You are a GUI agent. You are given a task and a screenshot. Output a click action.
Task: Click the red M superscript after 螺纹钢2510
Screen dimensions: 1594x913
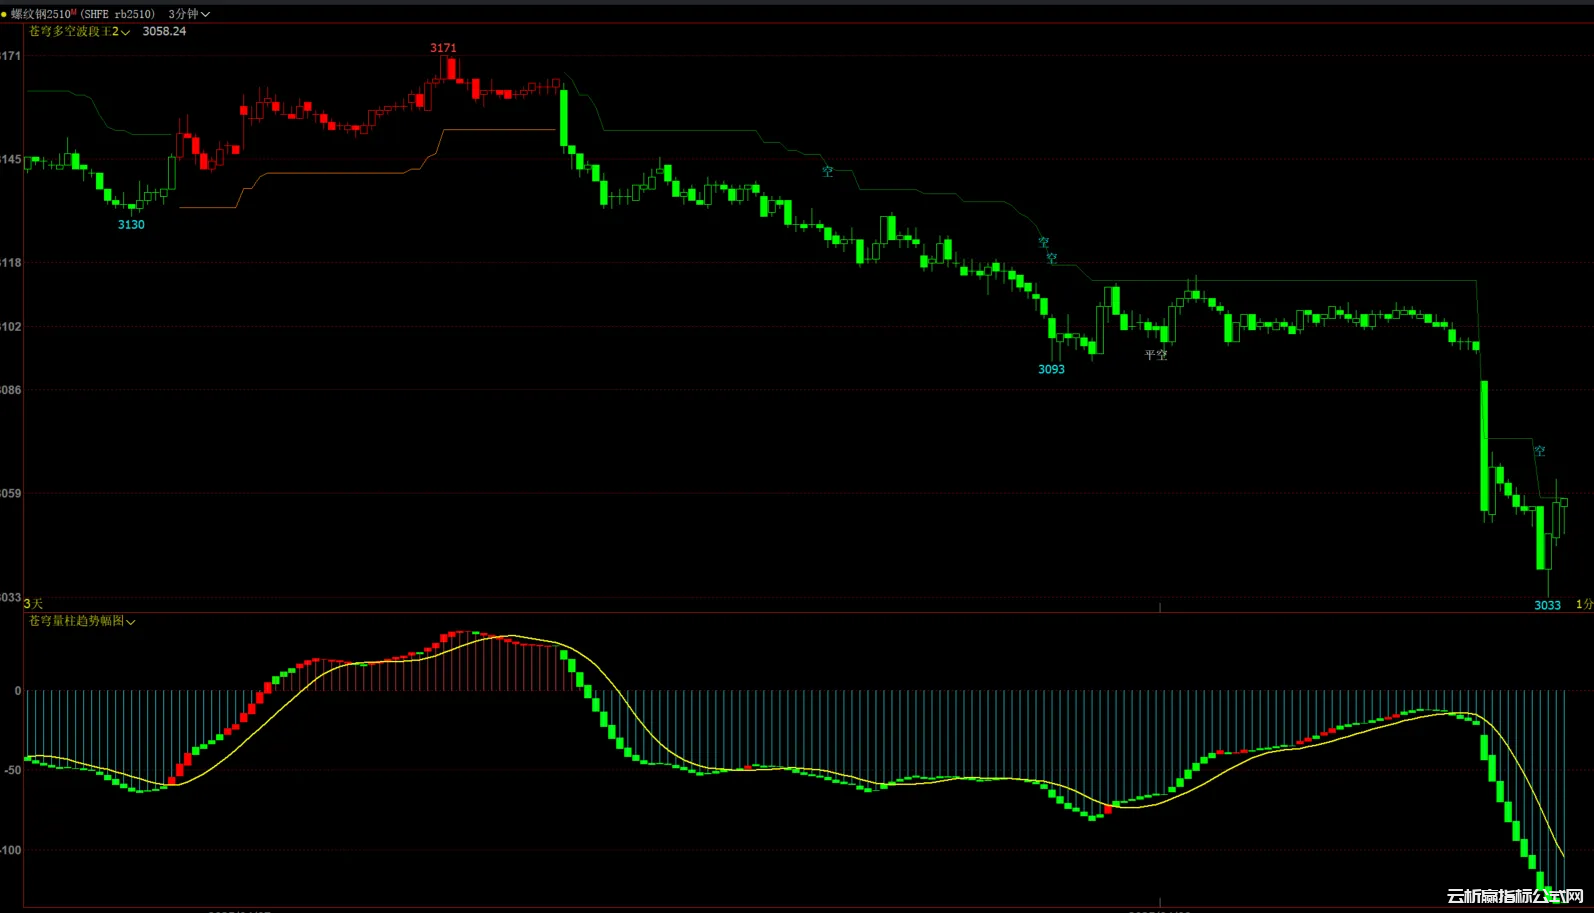[73, 12]
